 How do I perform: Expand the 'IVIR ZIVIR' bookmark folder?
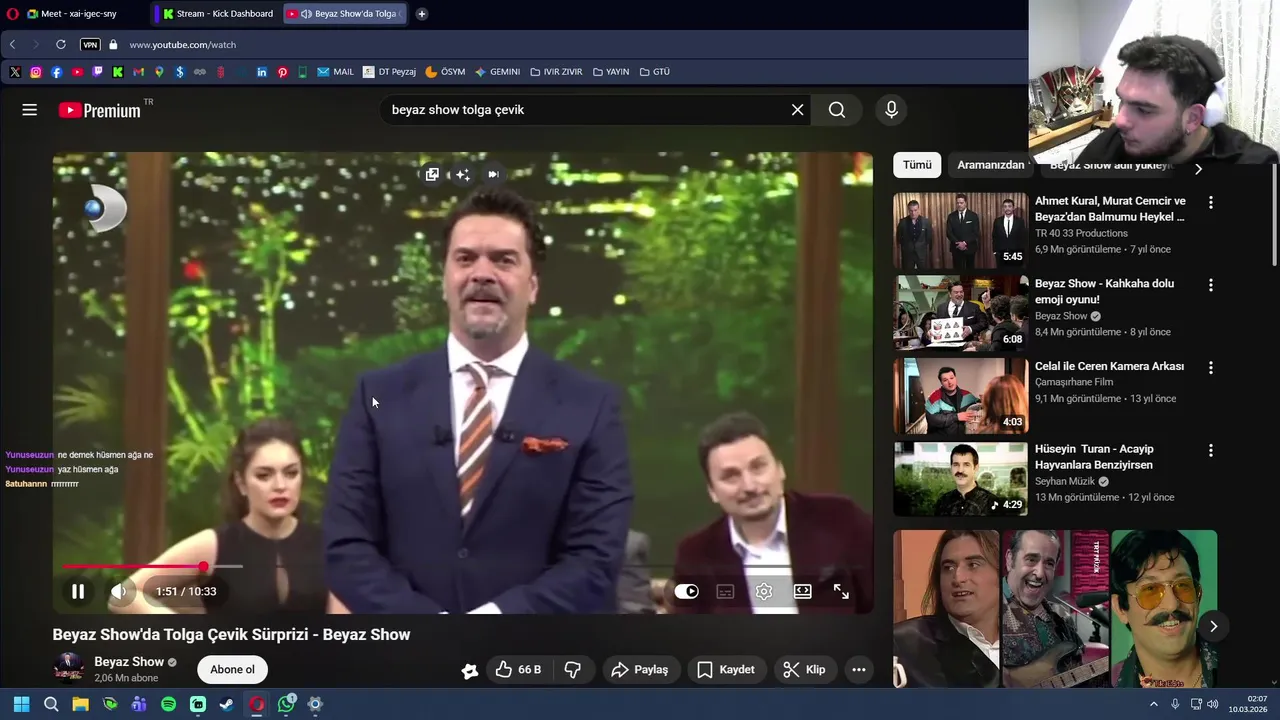(x=556, y=72)
